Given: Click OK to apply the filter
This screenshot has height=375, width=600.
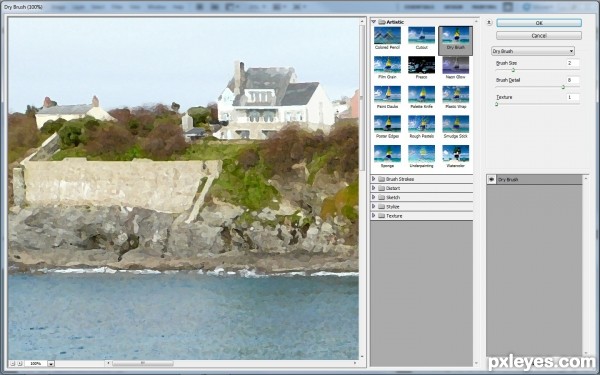Looking at the screenshot, I should [x=539, y=23].
